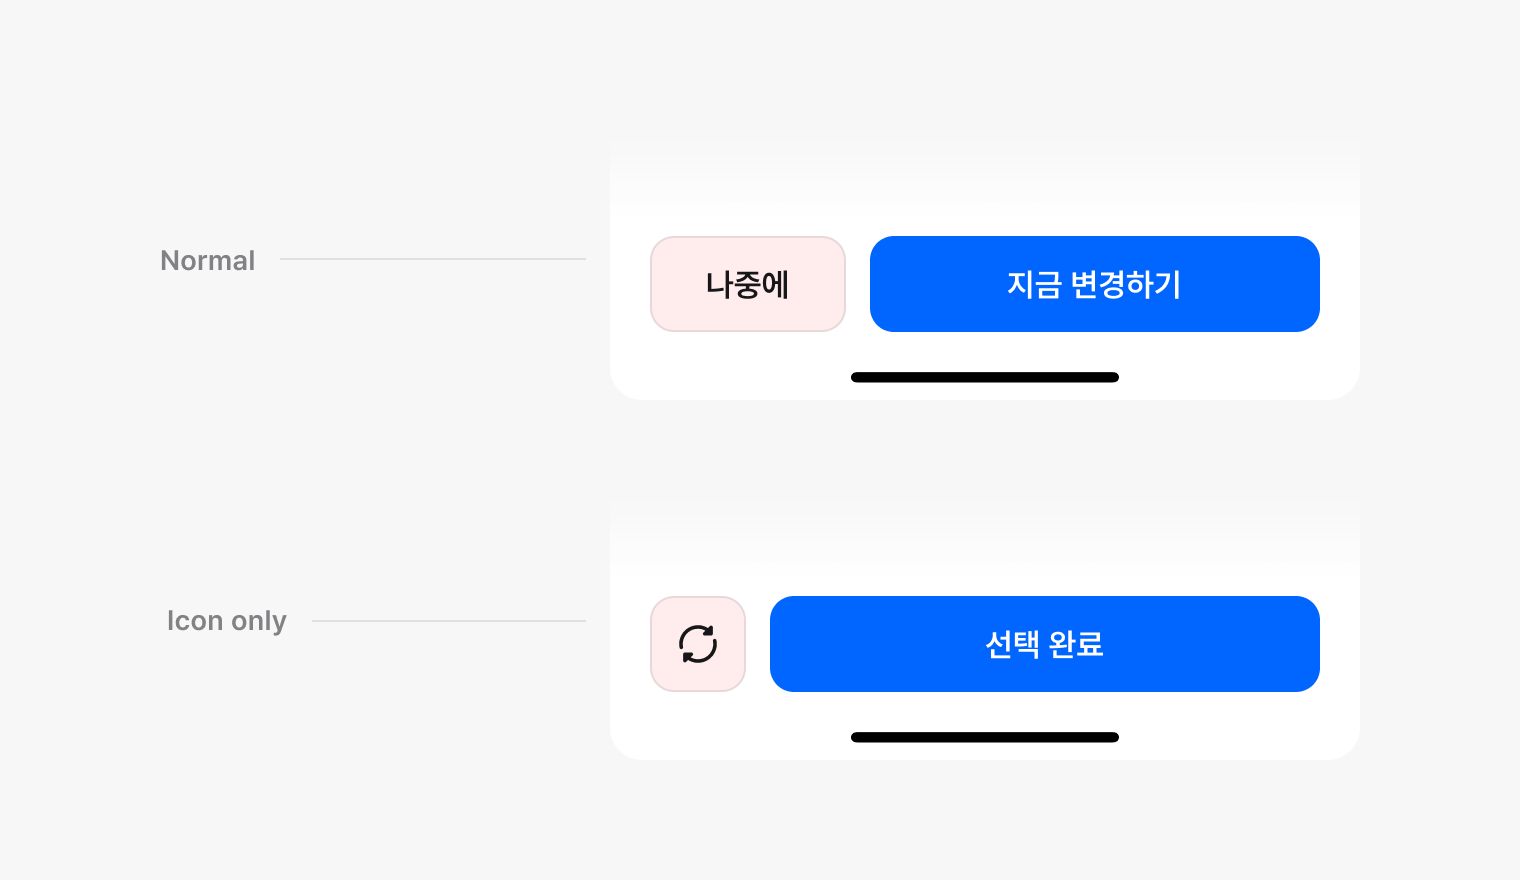Screen dimensions: 1520x880
Task: Select the Icon only label text
Action: 227,621
